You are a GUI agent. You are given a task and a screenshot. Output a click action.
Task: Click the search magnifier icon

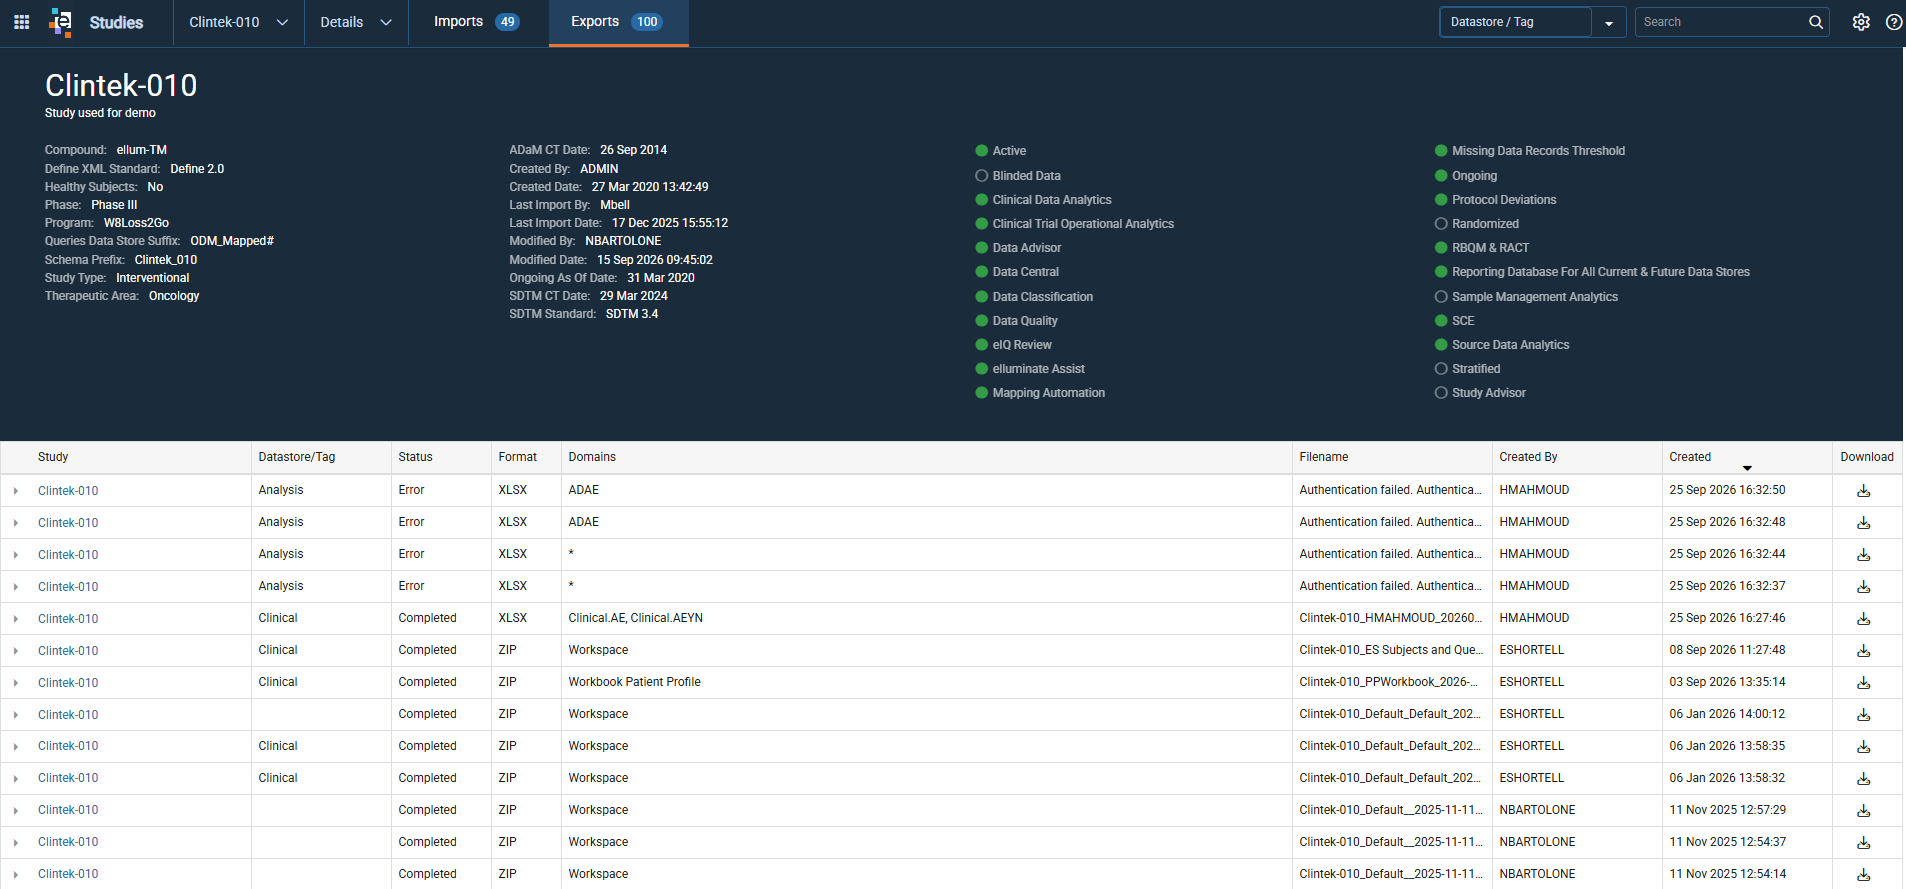pos(1816,22)
